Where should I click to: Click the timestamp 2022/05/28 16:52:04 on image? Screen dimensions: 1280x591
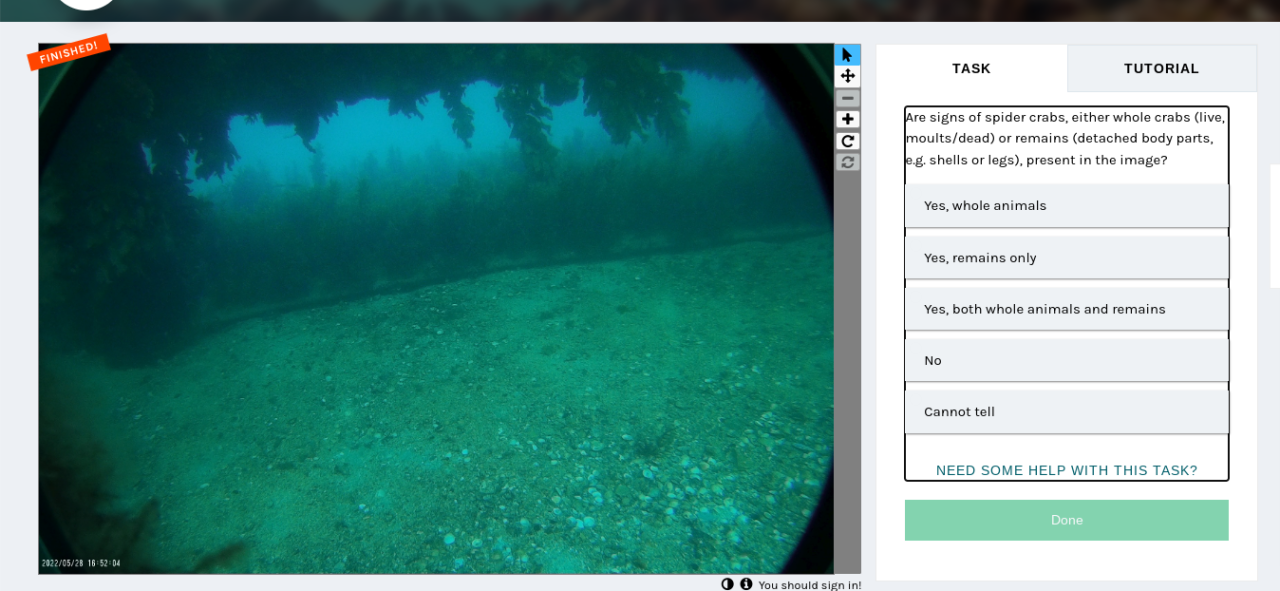point(81,563)
